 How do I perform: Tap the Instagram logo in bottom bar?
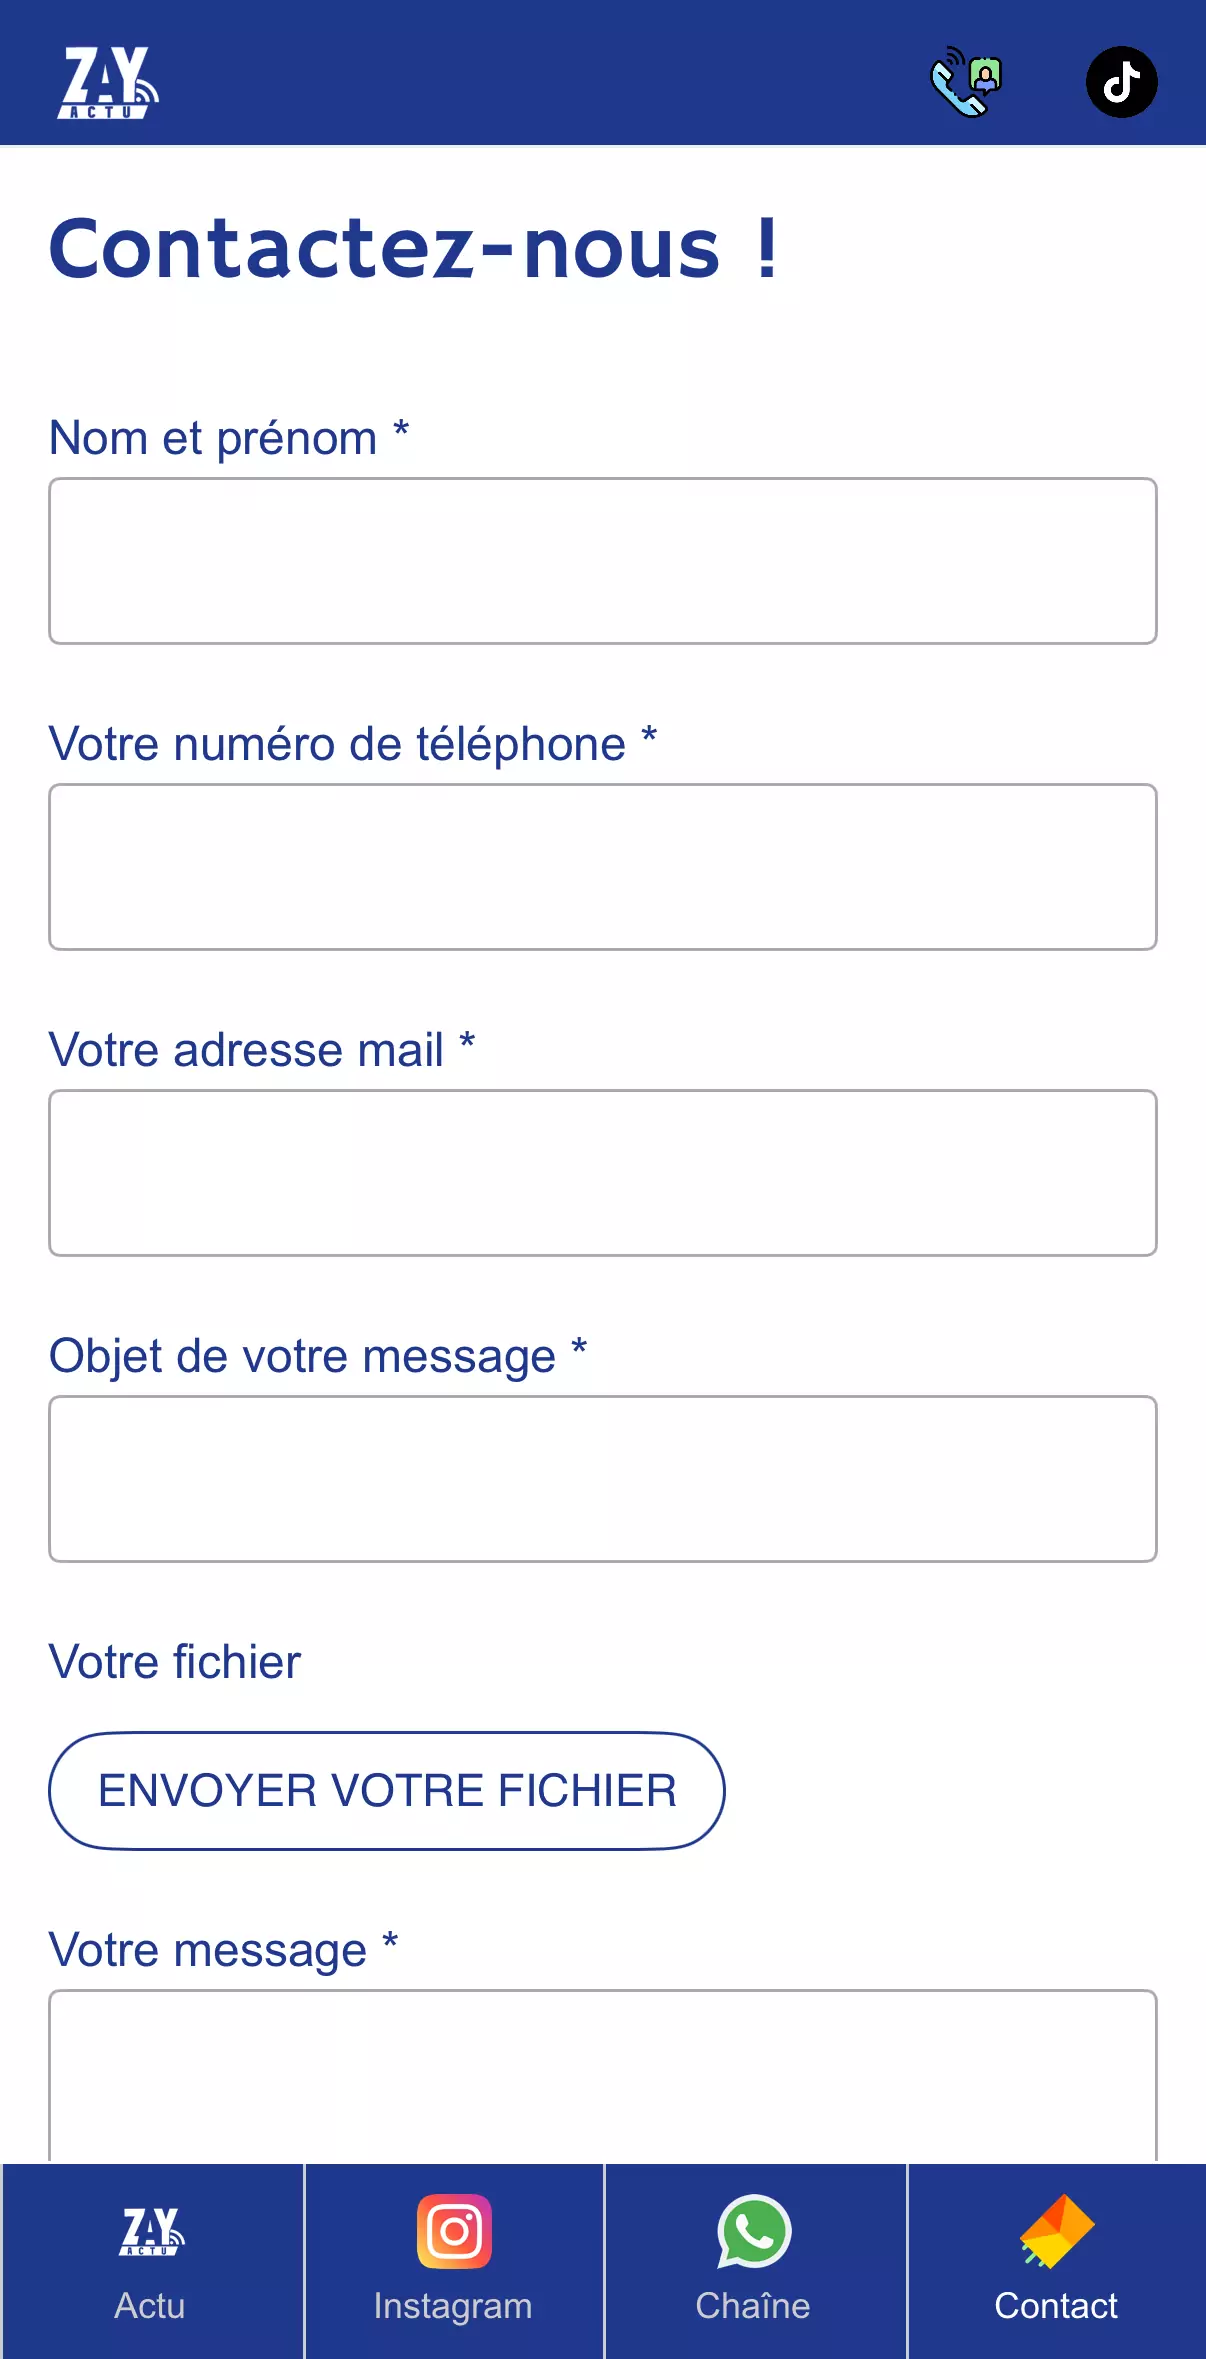click(454, 2231)
